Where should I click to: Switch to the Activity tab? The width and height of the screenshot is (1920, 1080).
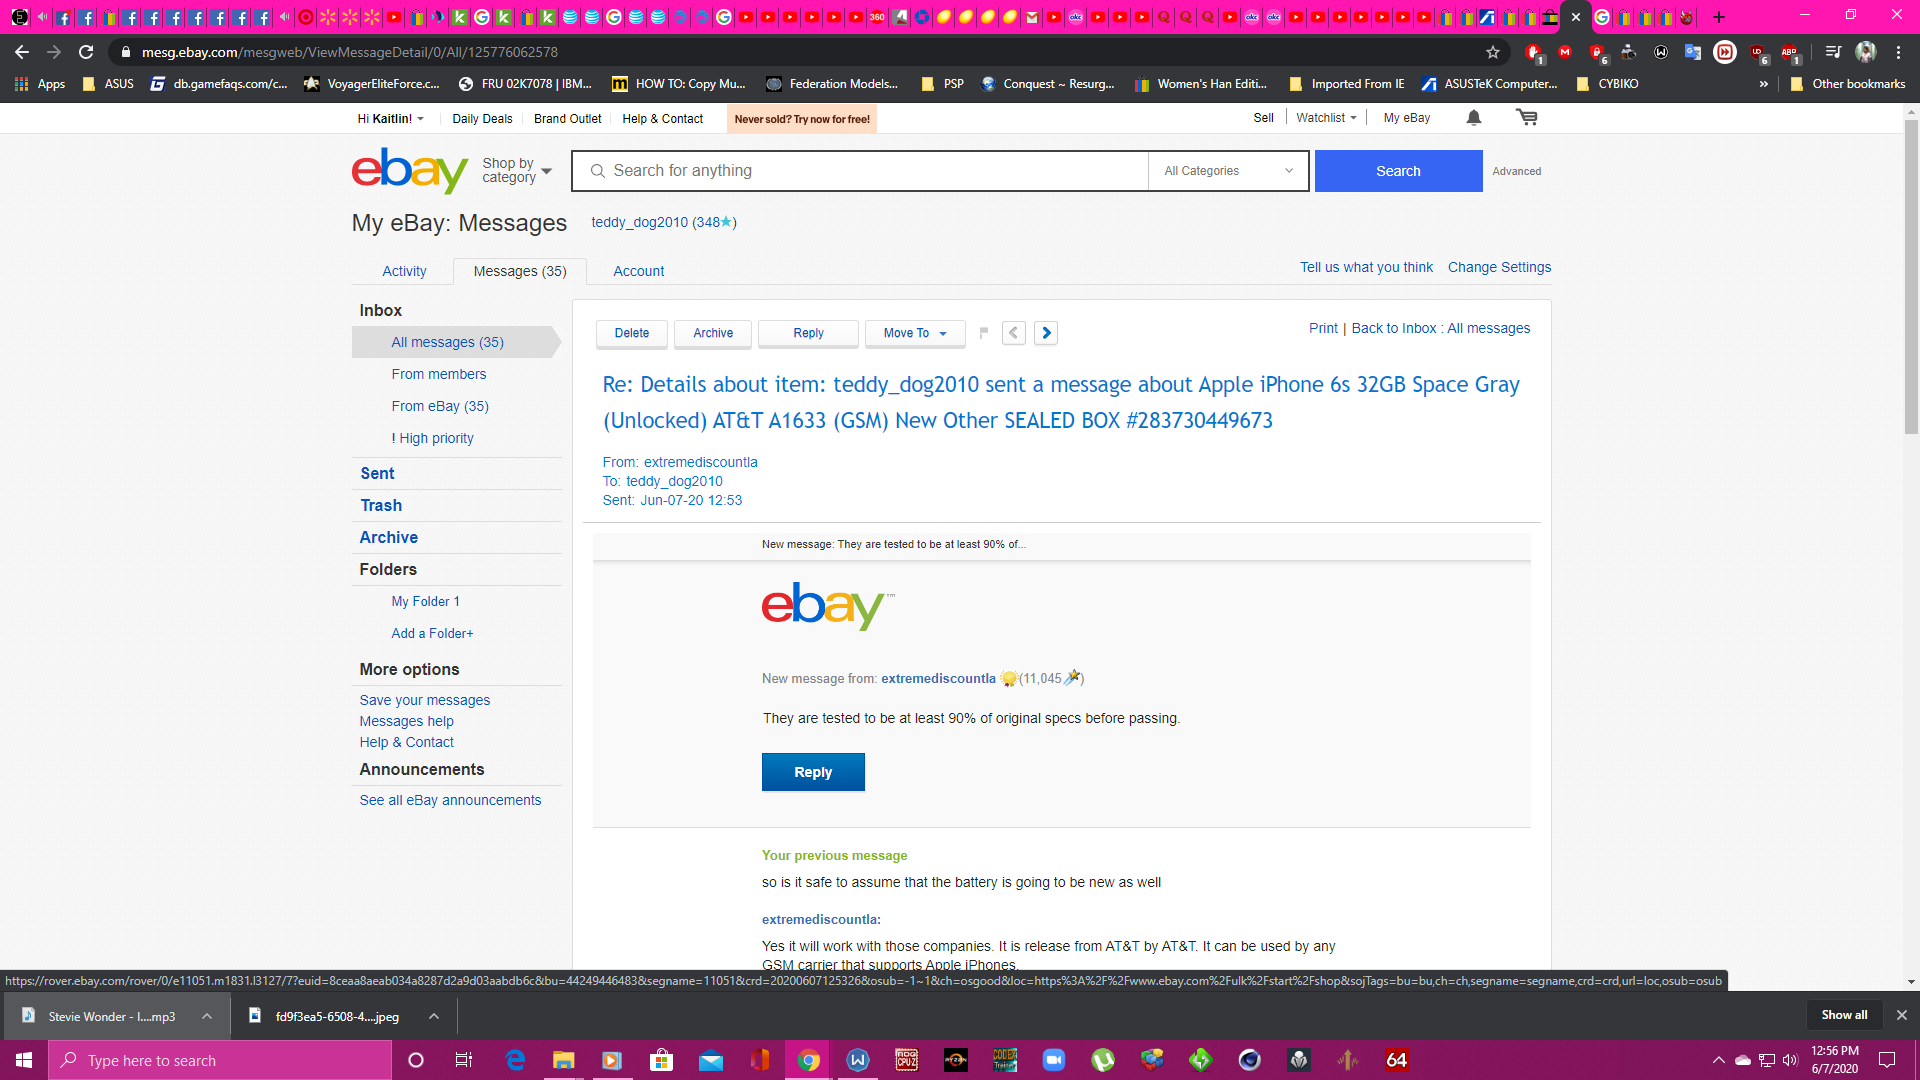[404, 271]
